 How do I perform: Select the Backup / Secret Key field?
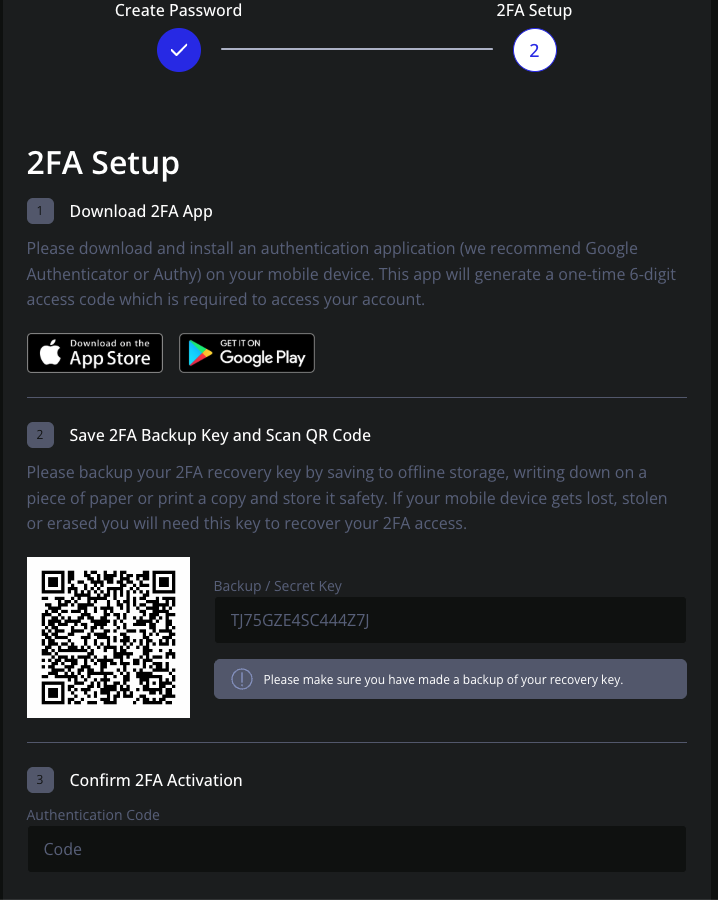[450, 620]
